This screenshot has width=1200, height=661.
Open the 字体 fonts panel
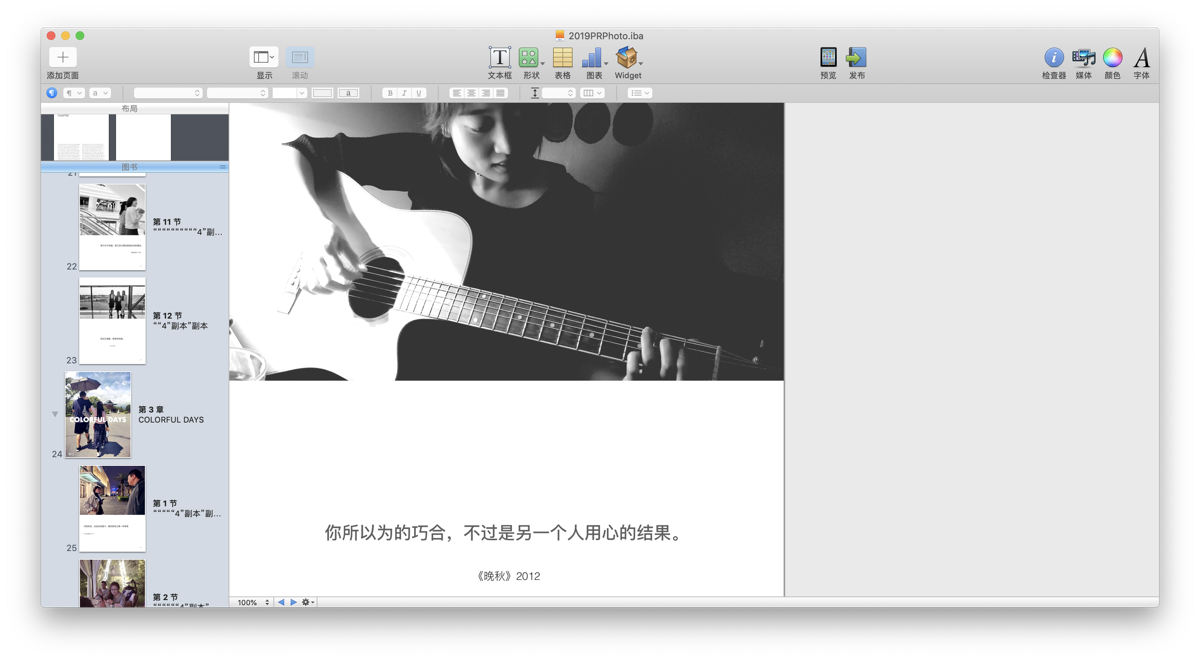(1141, 58)
